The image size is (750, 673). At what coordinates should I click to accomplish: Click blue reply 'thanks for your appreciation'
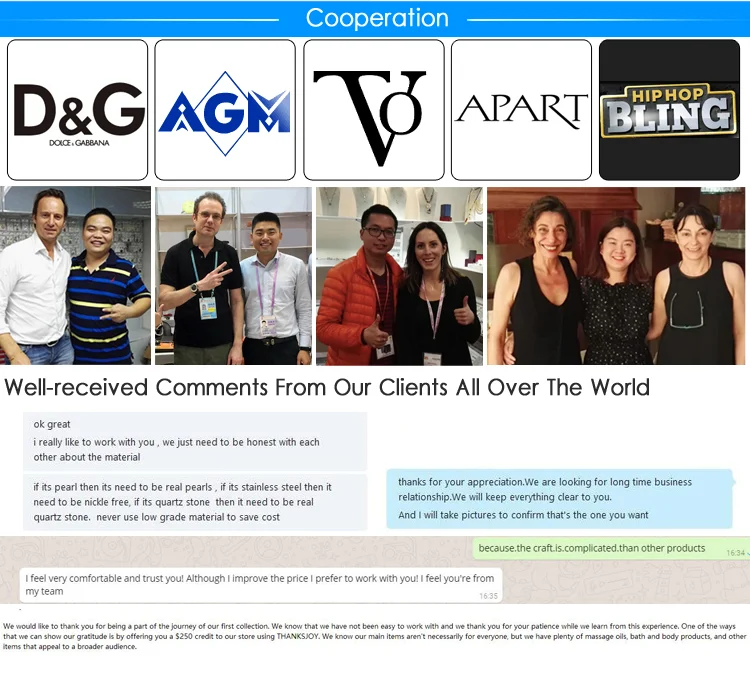click(x=560, y=498)
